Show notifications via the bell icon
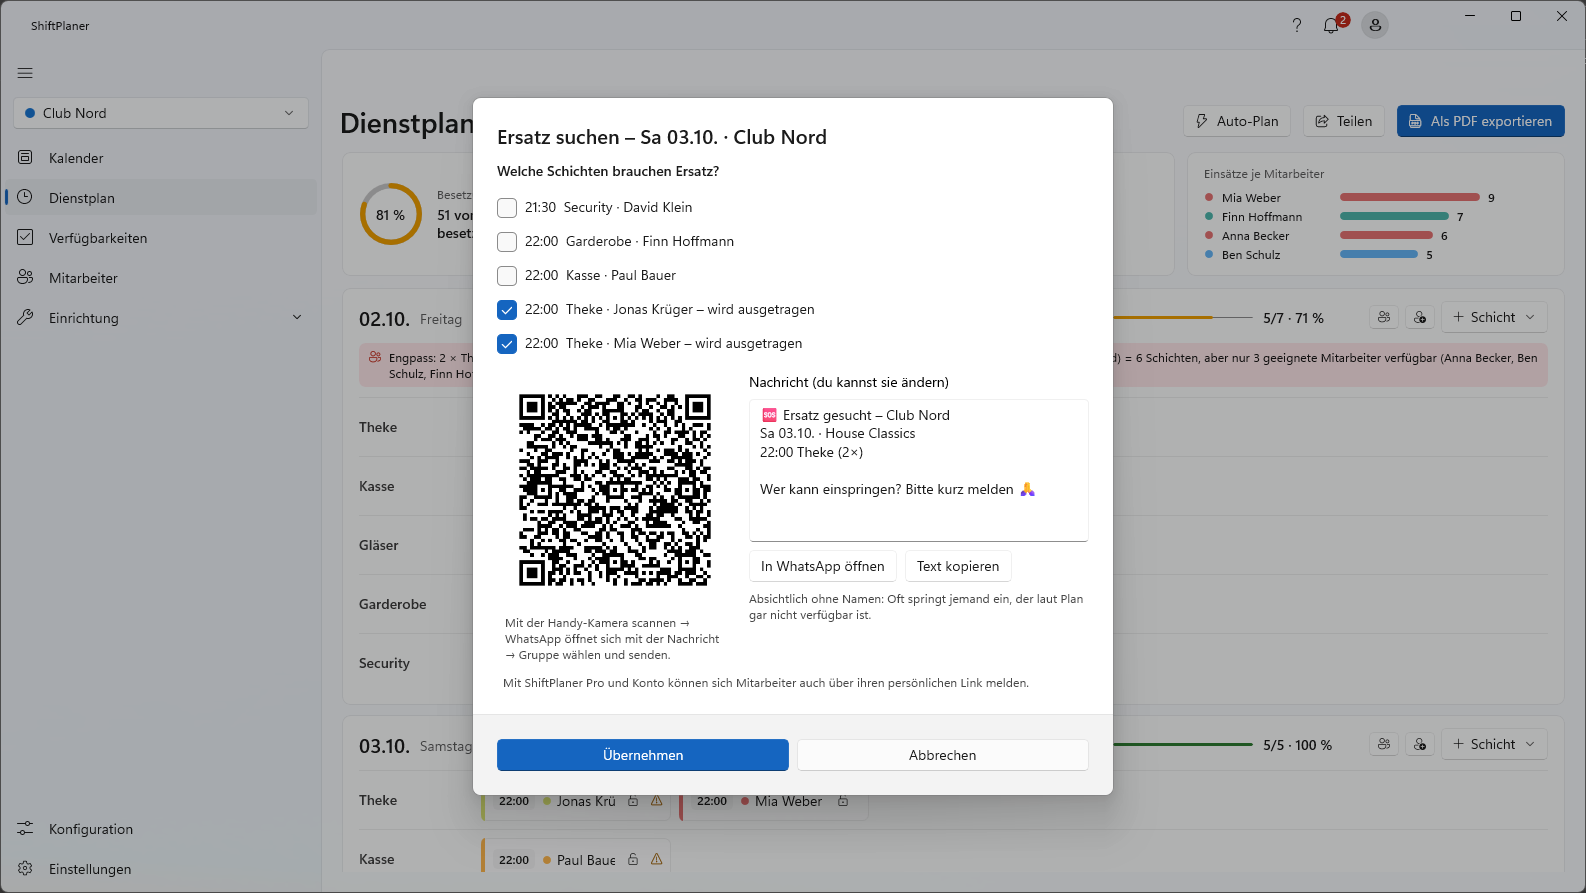This screenshot has width=1586, height=893. pyautogui.click(x=1331, y=25)
